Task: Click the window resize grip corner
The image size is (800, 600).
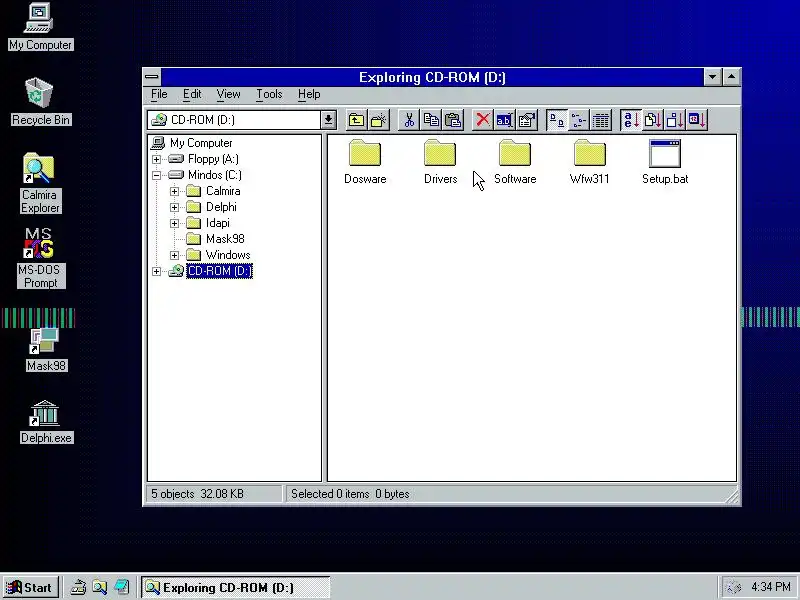Action: coord(732,496)
